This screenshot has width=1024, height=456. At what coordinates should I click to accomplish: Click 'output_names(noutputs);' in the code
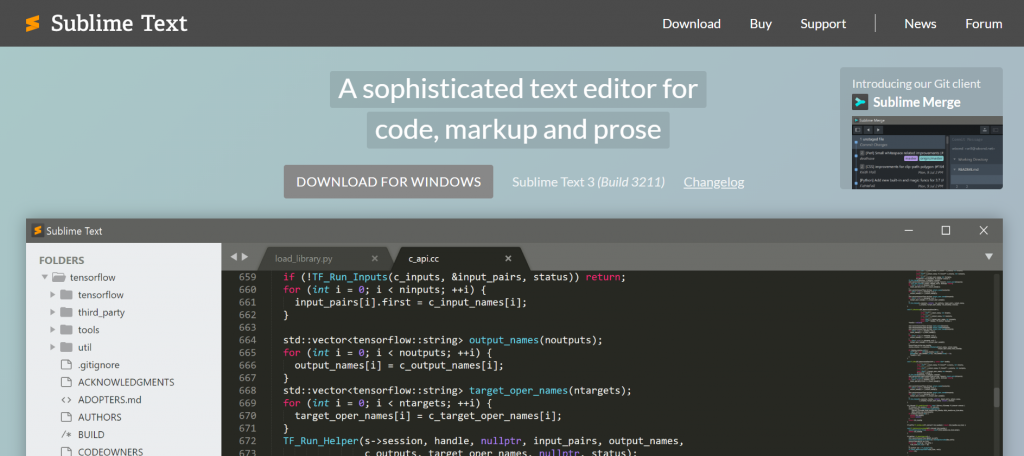pyautogui.click(x=536, y=340)
